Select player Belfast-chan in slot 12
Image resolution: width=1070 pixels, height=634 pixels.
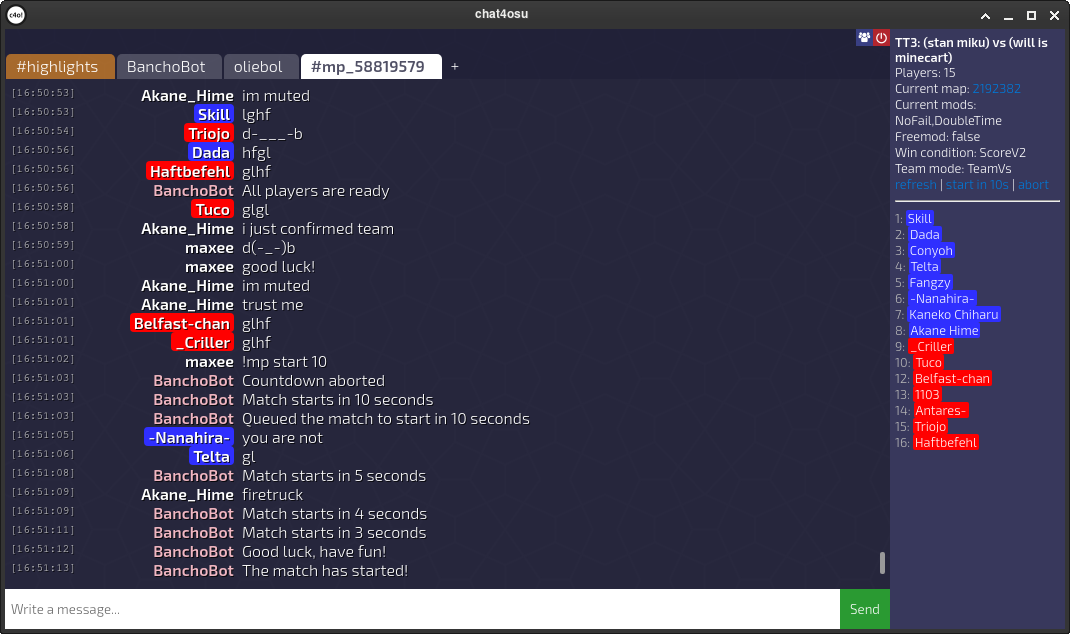tap(952, 379)
